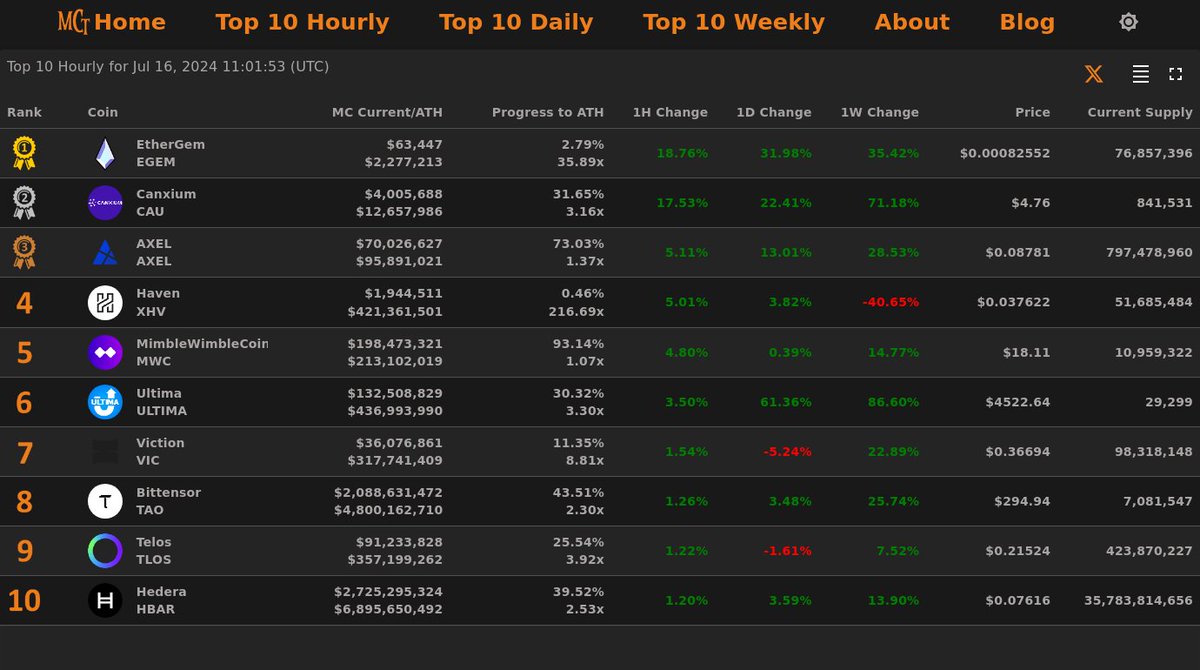
Task: Click the Bittensor coin logo
Action: pyautogui.click(x=105, y=501)
